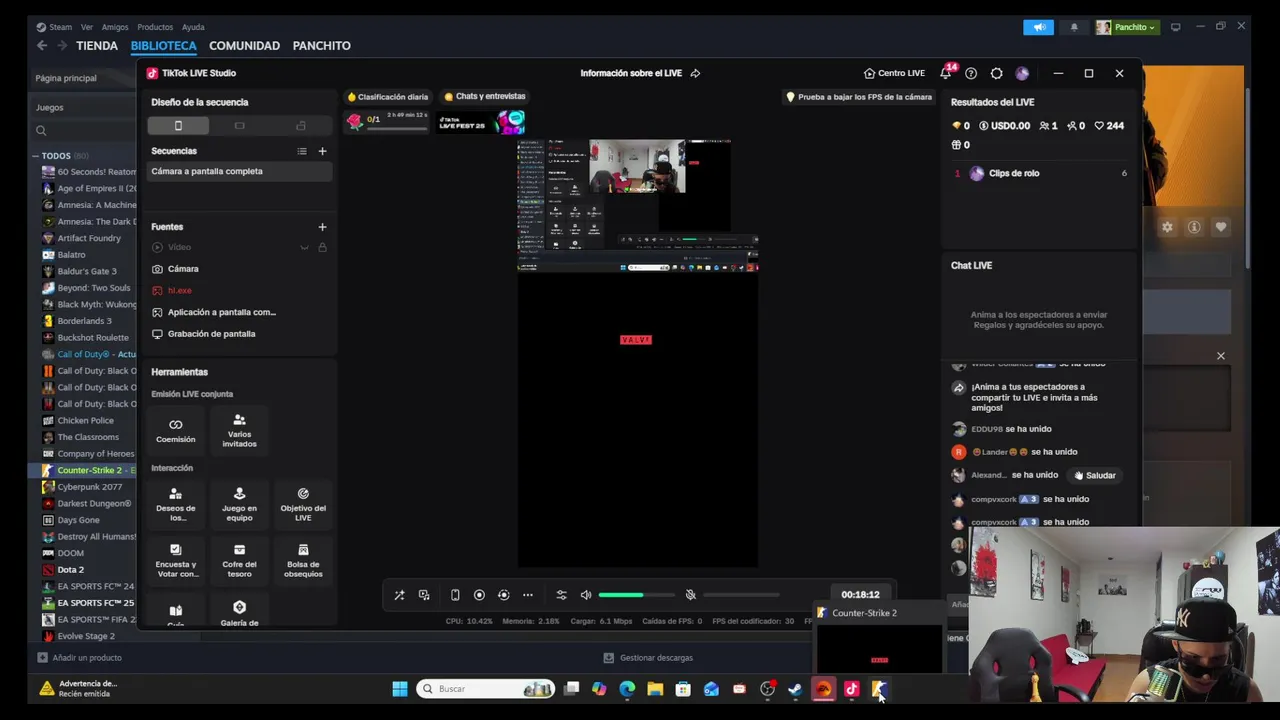Screen dimensions: 1280x720
Task: Add a new scene in Secuencias
Action: click(322, 151)
